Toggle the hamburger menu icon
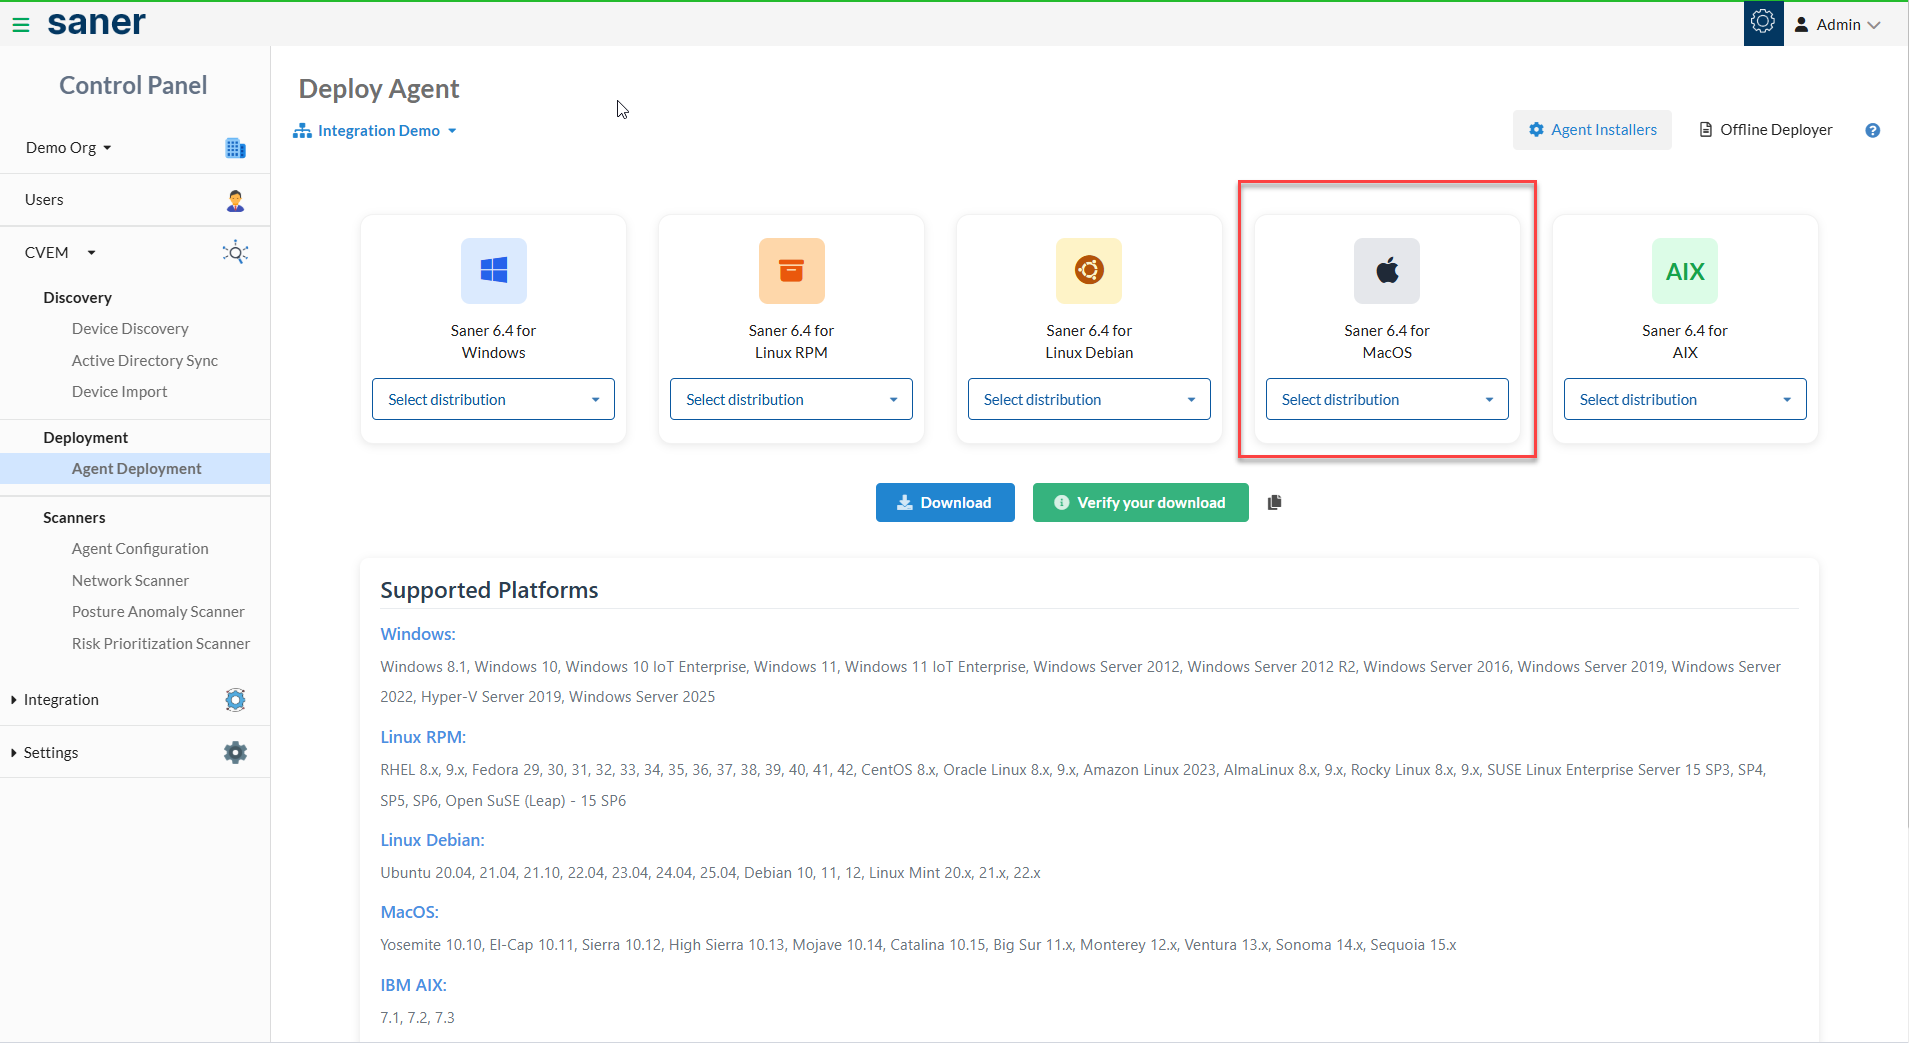1909x1043 pixels. tap(20, 25)
